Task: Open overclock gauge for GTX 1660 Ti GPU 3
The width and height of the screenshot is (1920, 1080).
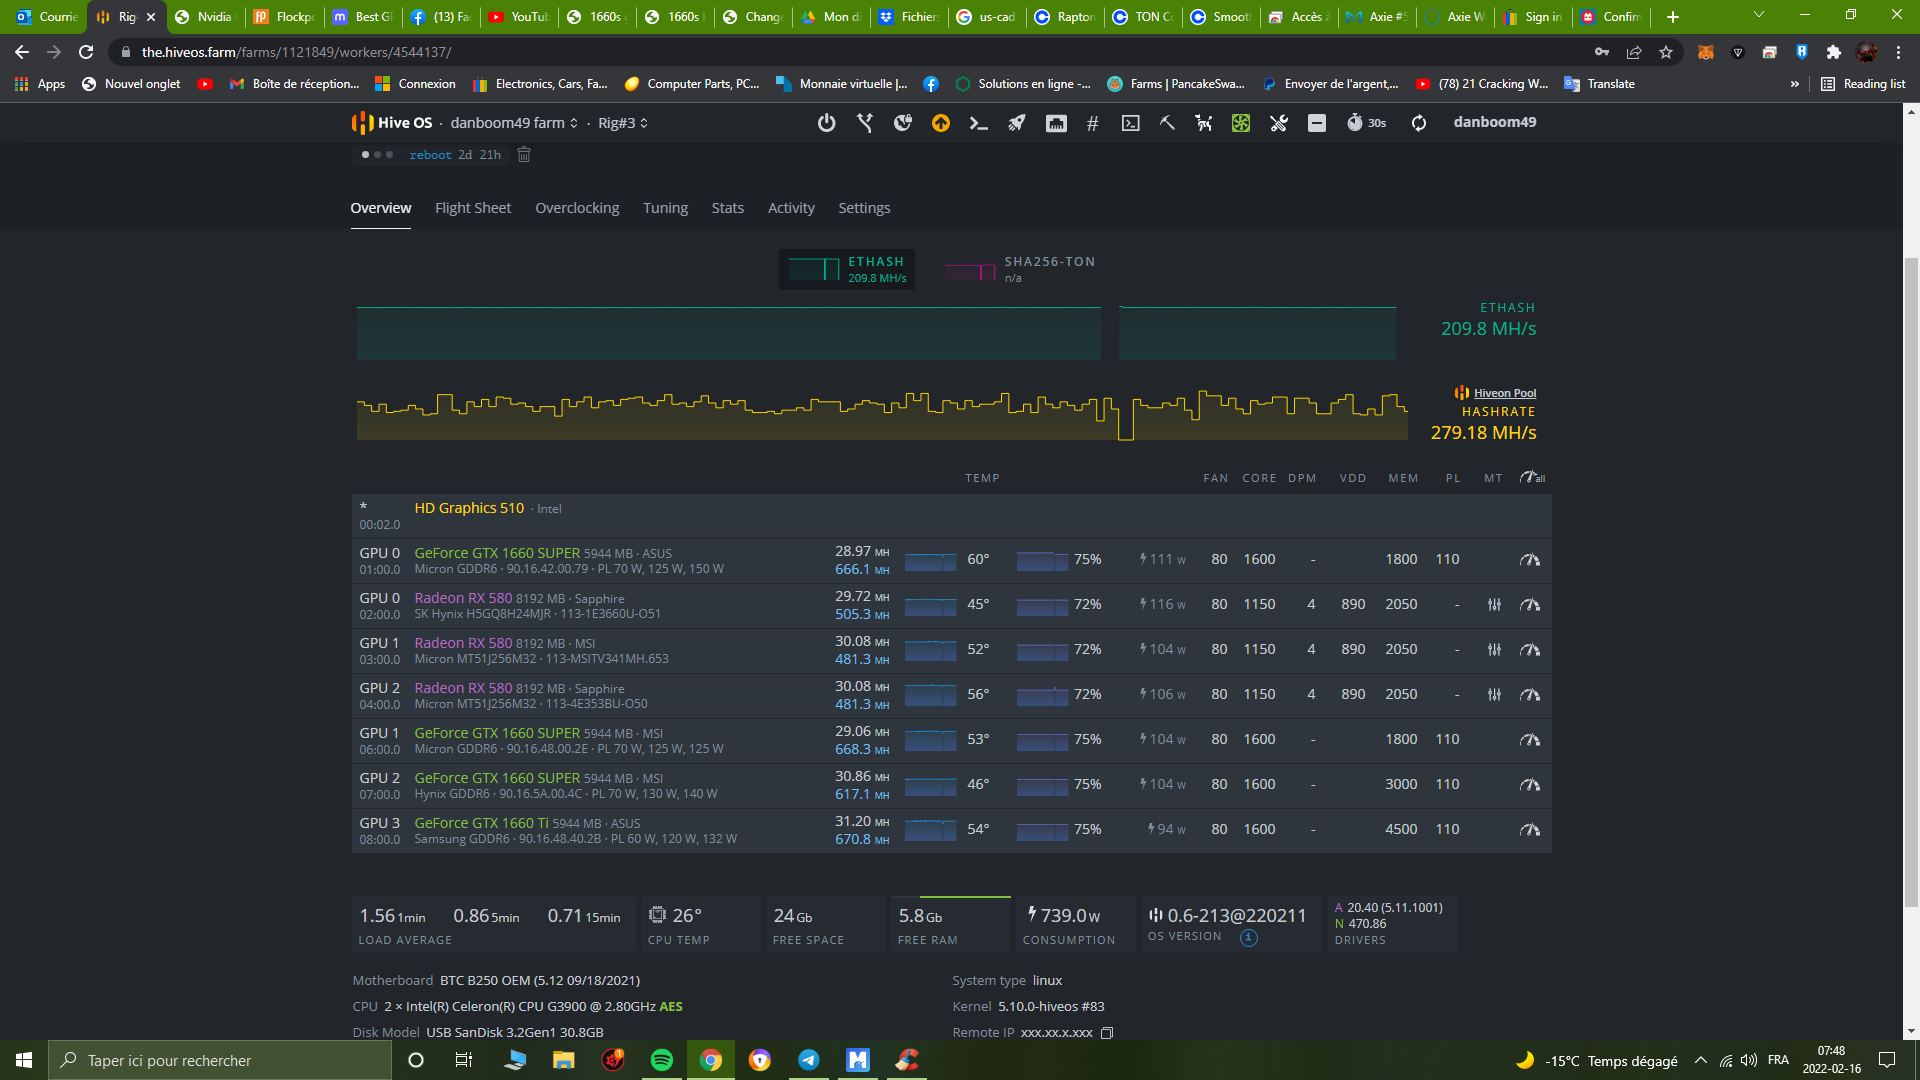Action: click(1530, 830)
